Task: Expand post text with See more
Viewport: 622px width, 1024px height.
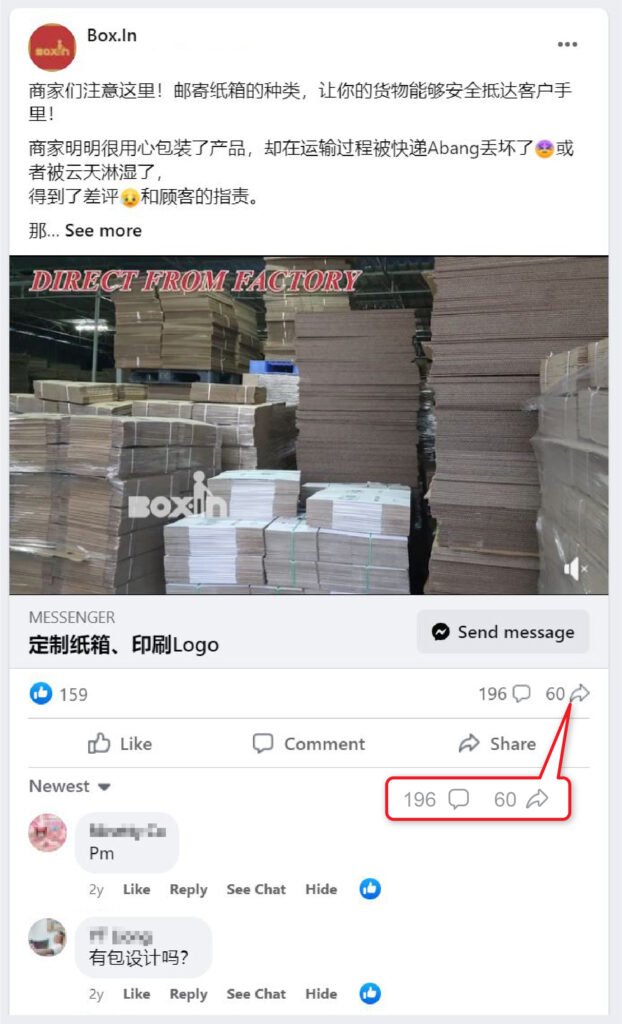Action: pyautogui.click(x=103, y=231)
